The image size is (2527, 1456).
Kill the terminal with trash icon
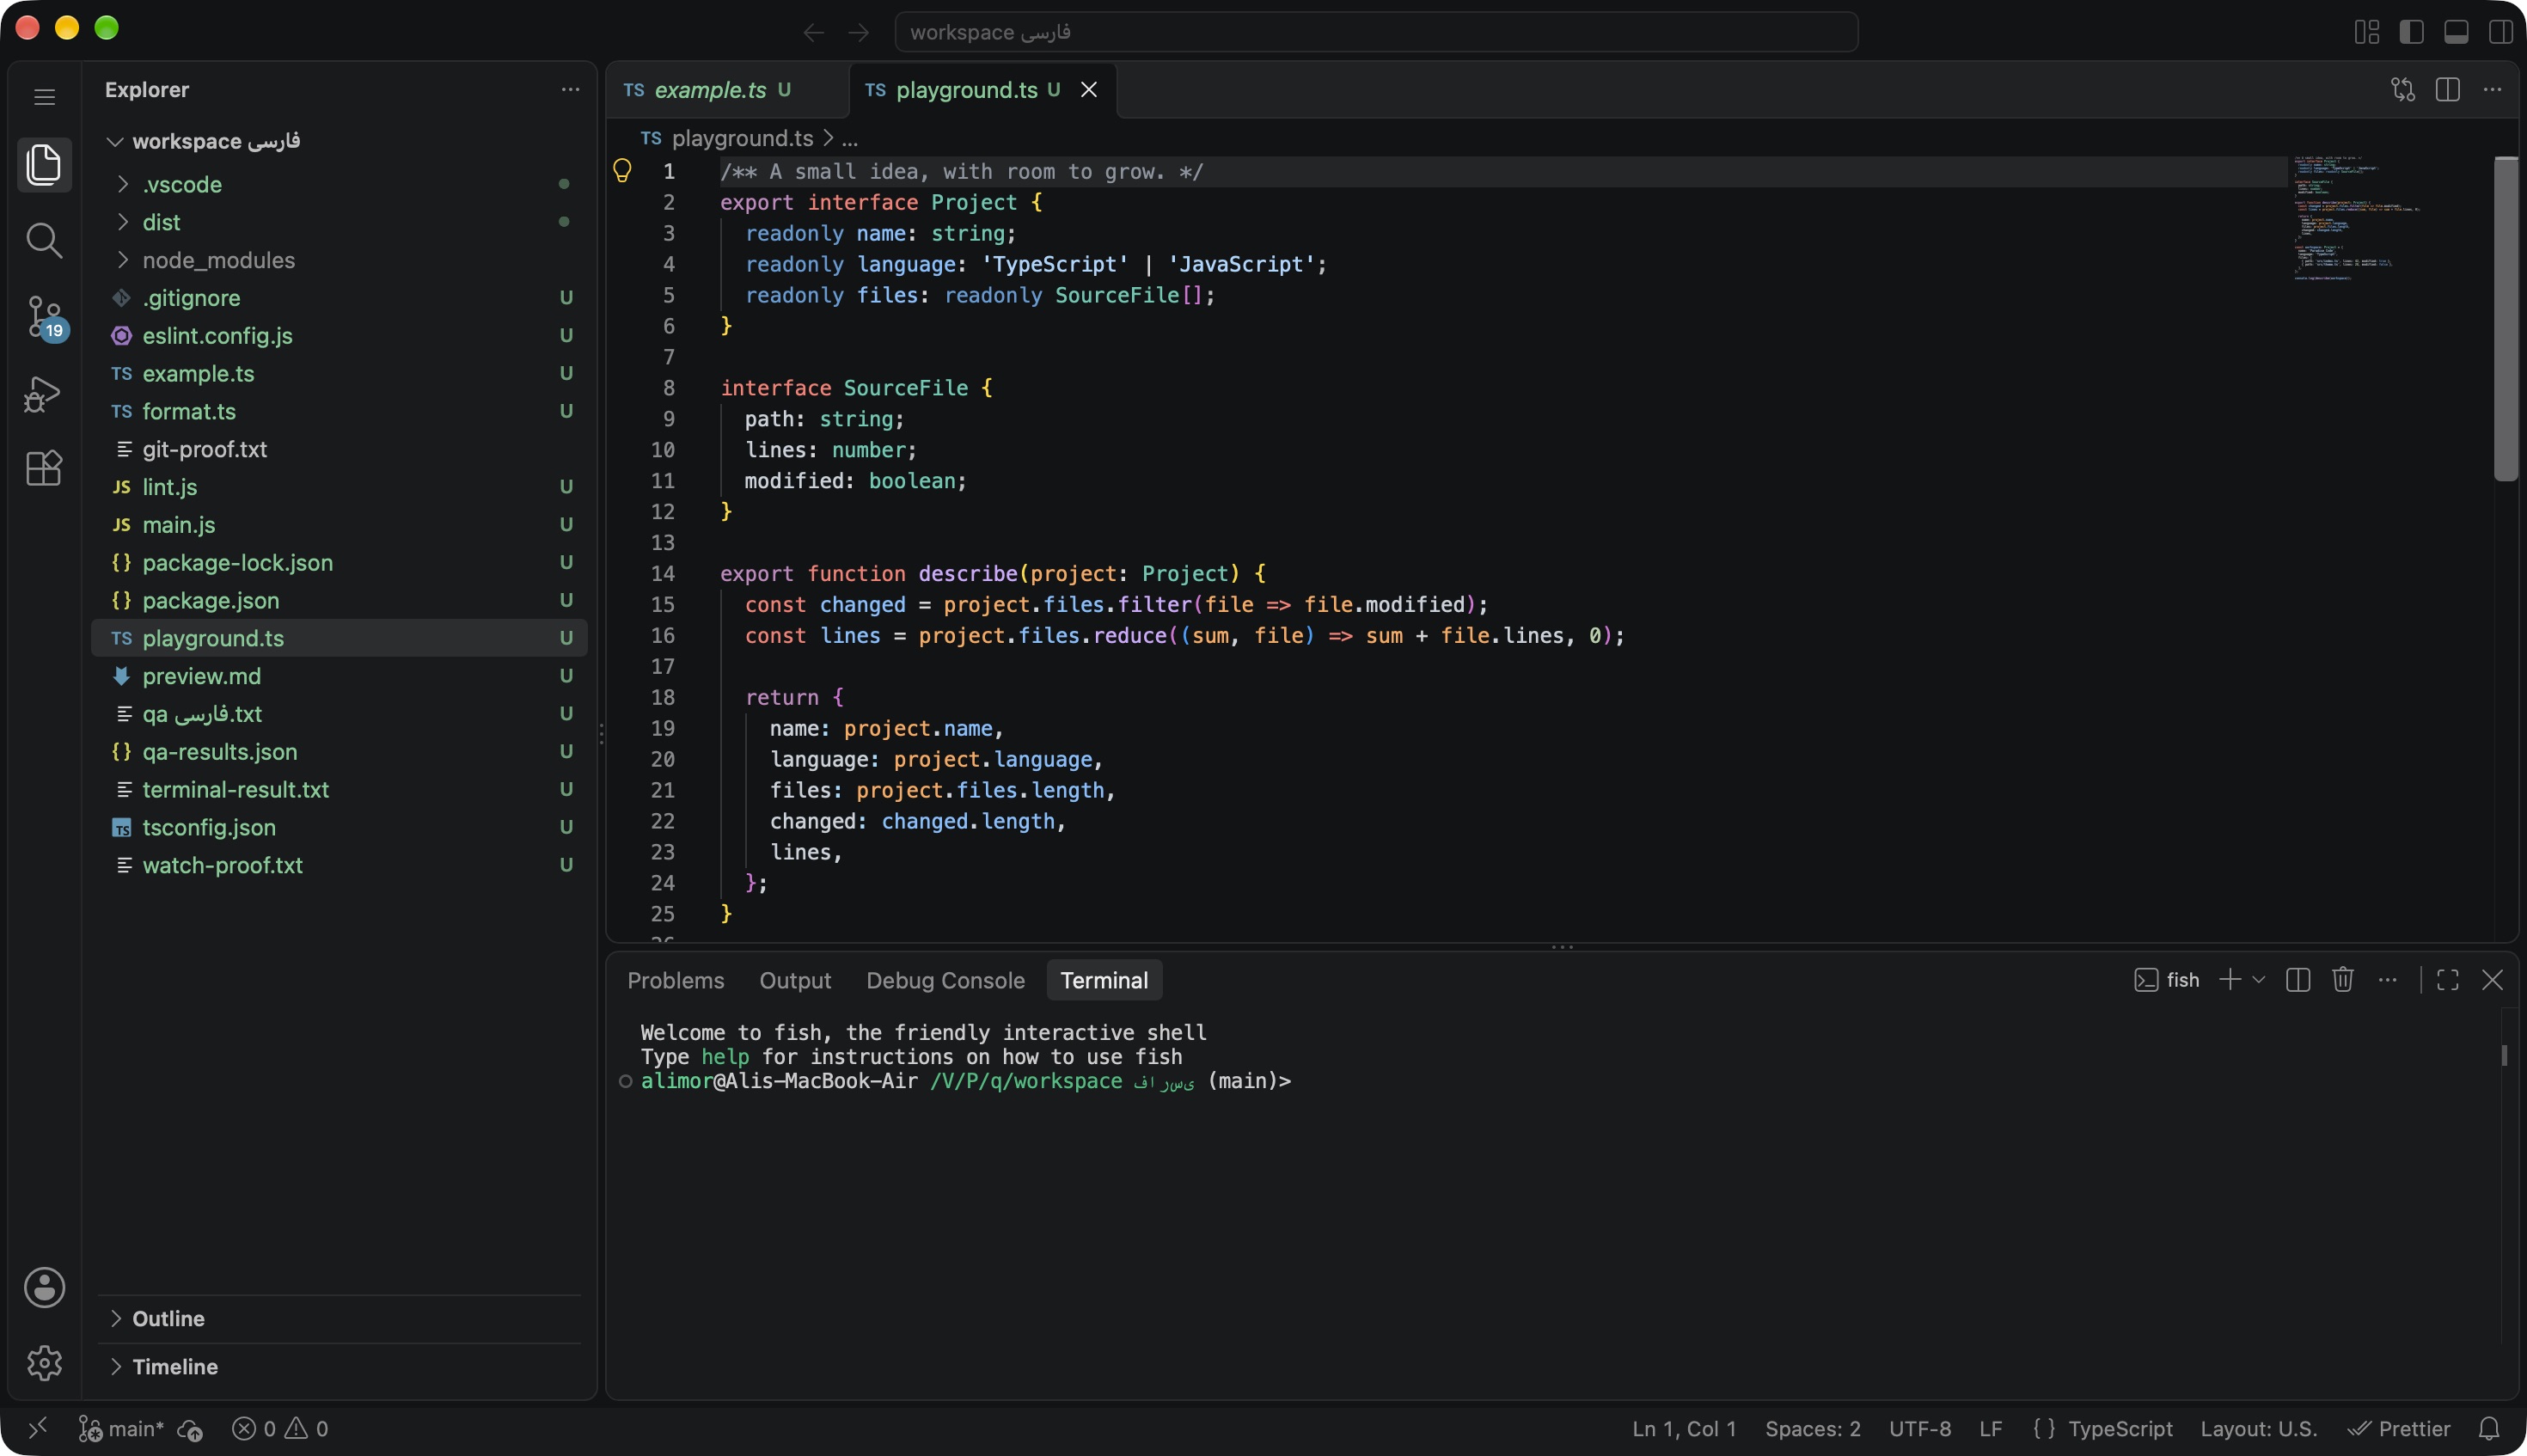pos(2342,980)
